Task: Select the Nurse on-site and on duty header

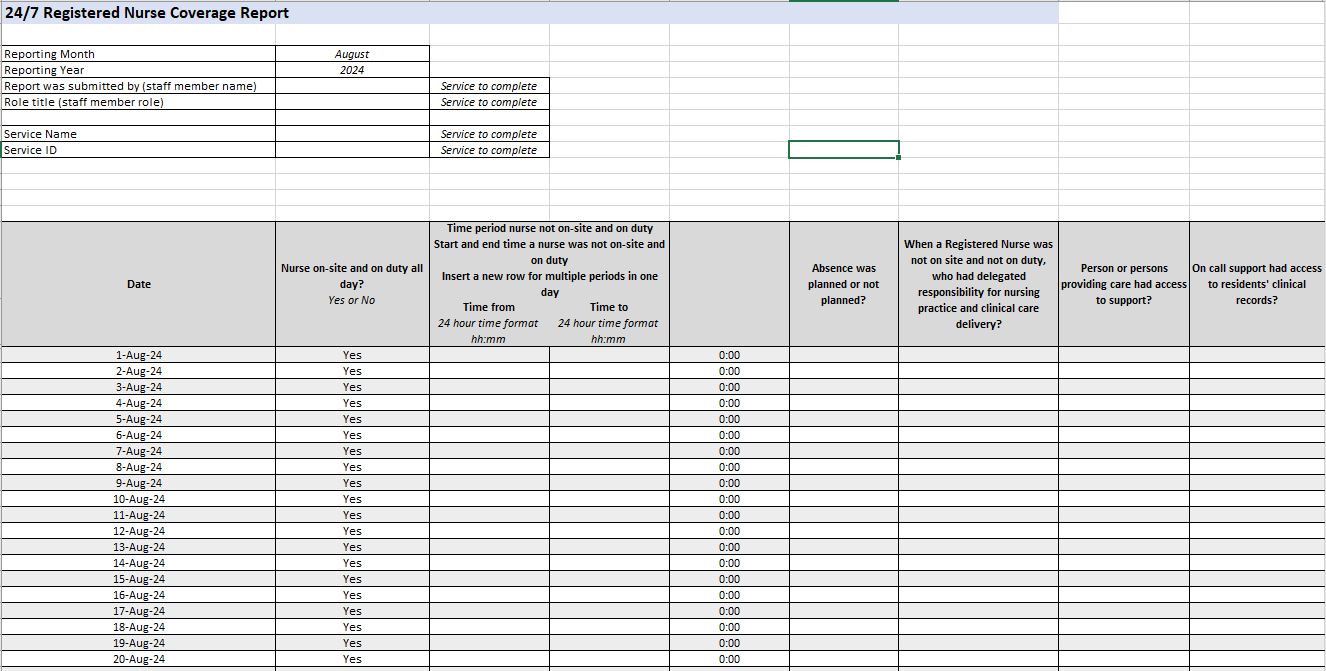Action: (352, 284)
